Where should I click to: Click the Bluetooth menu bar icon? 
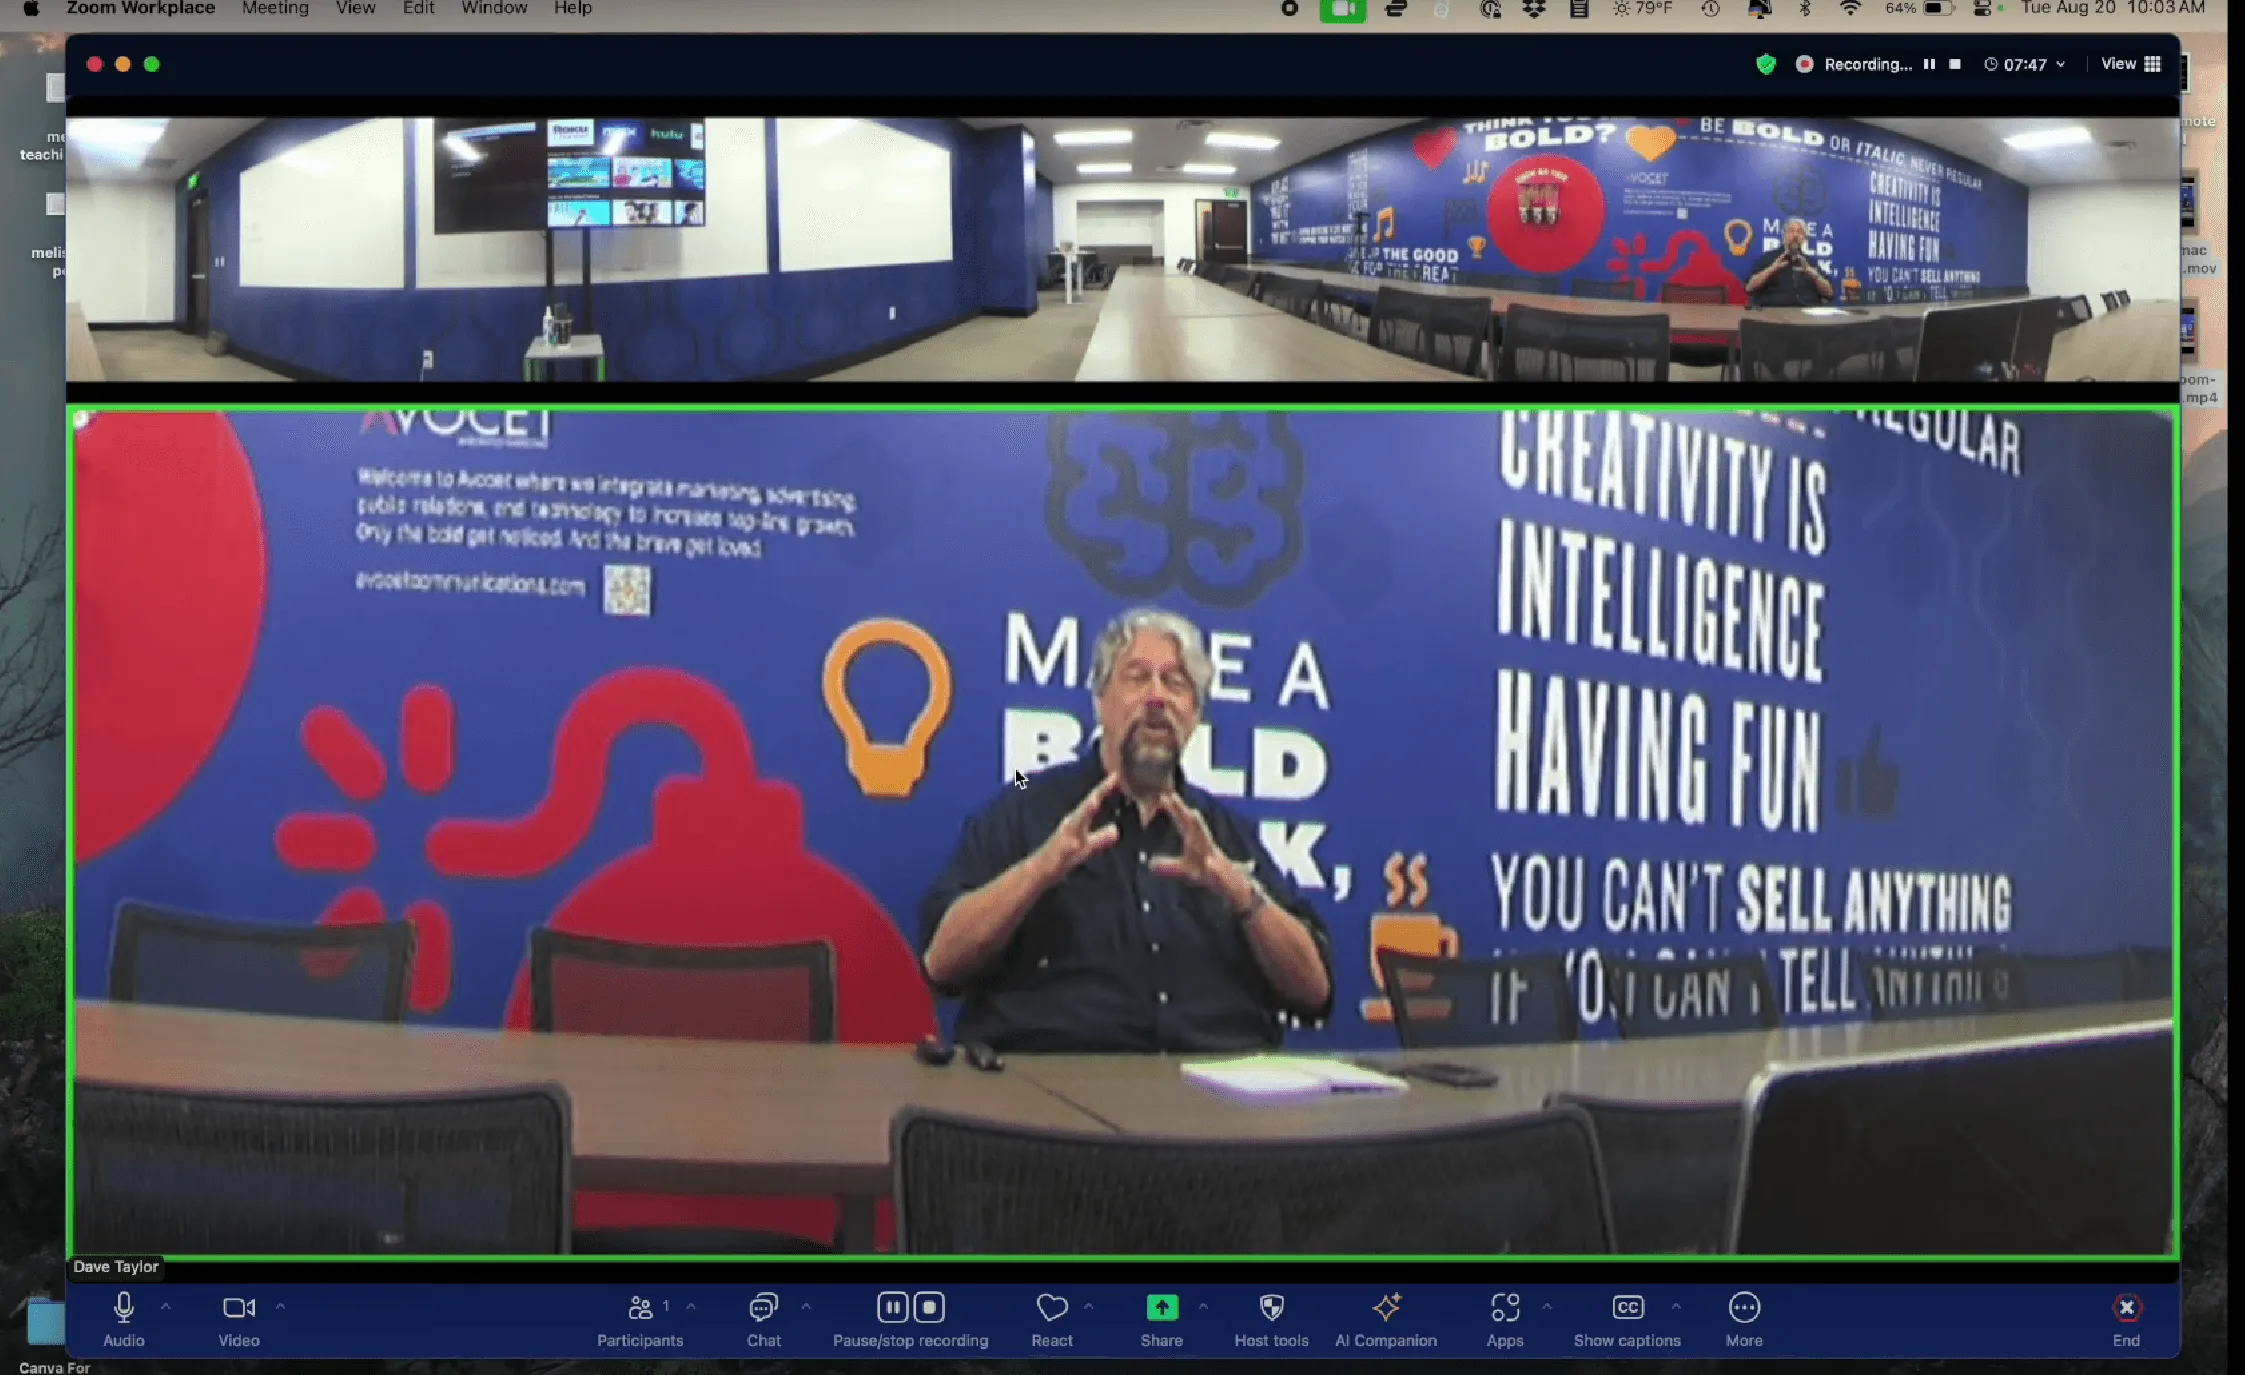pos(1805,8)
